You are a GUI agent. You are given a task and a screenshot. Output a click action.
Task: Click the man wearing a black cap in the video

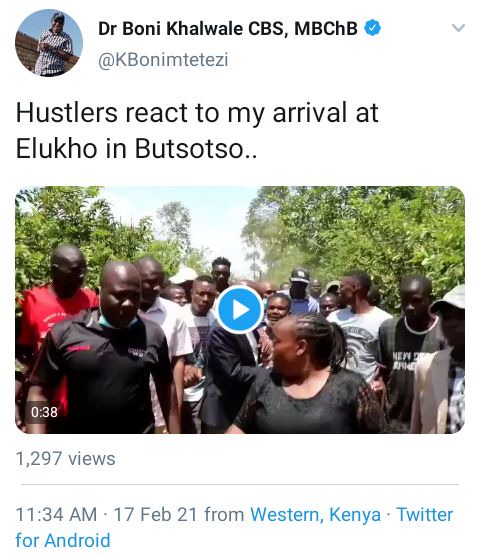(300, 290)
